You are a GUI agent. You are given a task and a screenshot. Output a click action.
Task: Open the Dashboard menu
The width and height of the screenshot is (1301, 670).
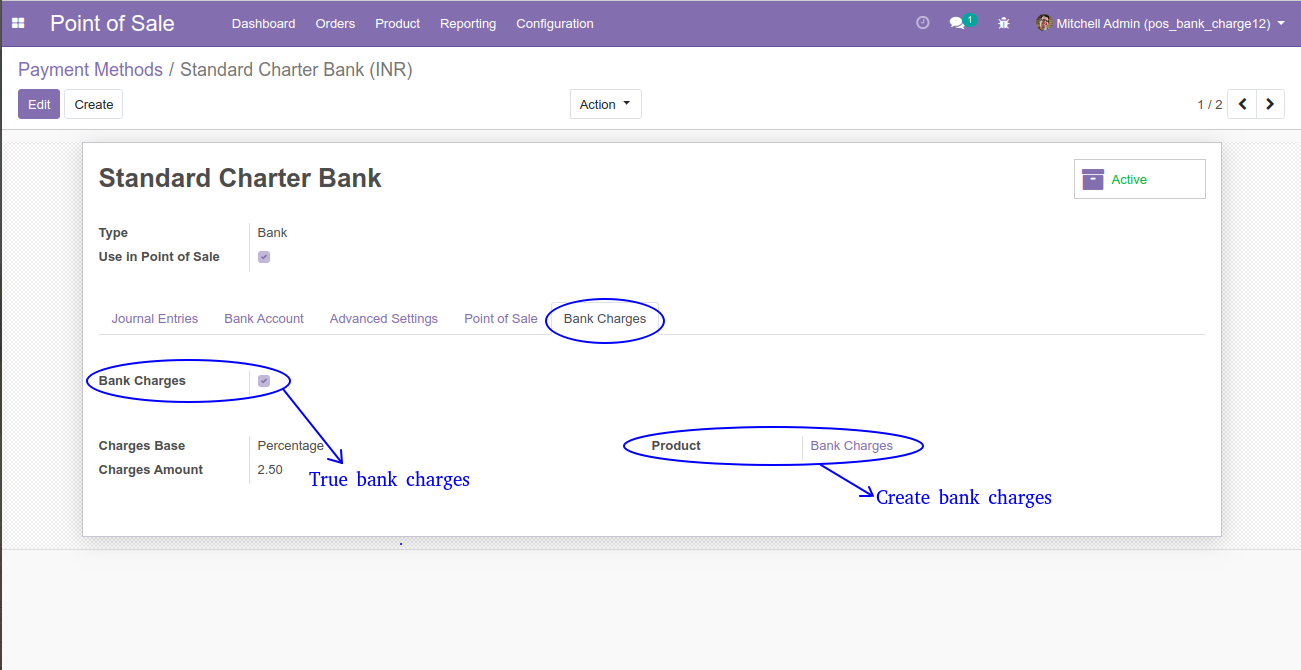pyautogui.click(x=263, y=23)
